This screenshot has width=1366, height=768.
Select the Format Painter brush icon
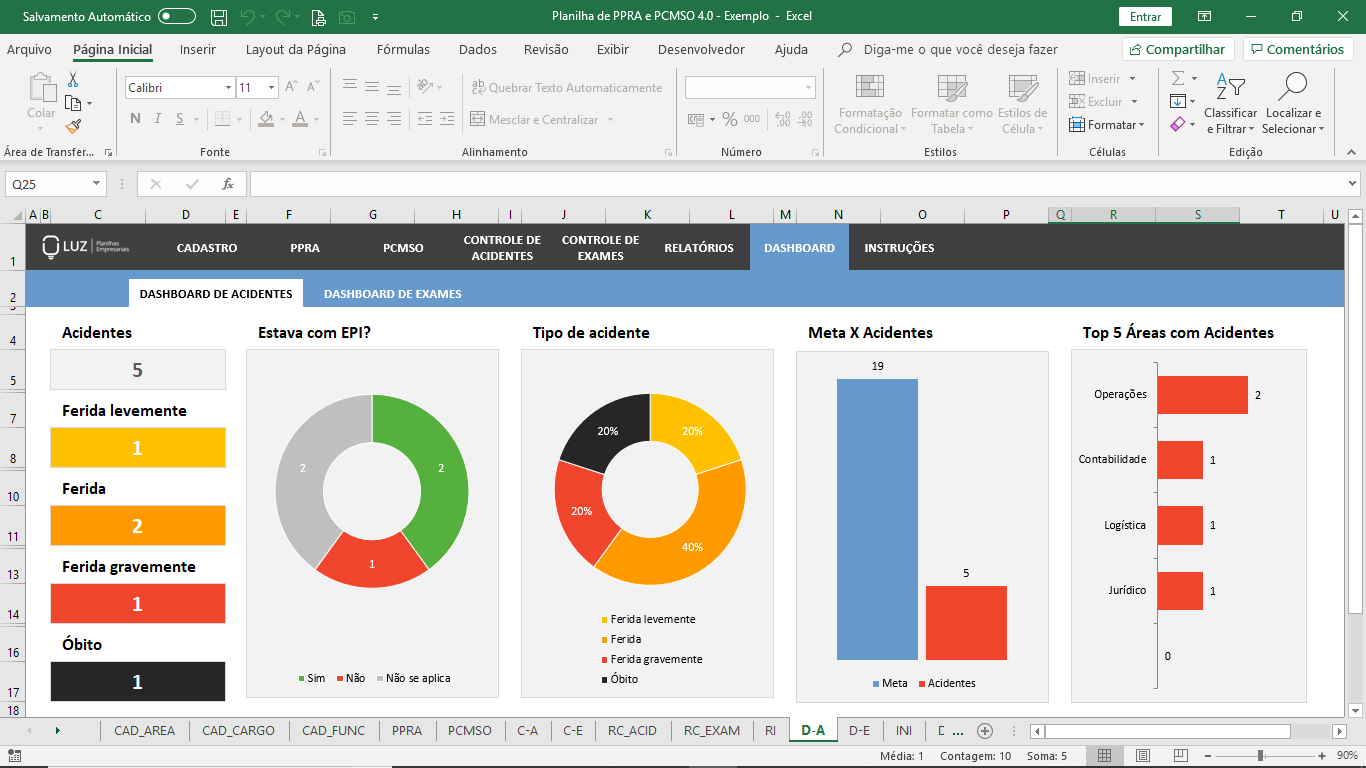pyautogui.click(x=73, y=126)
